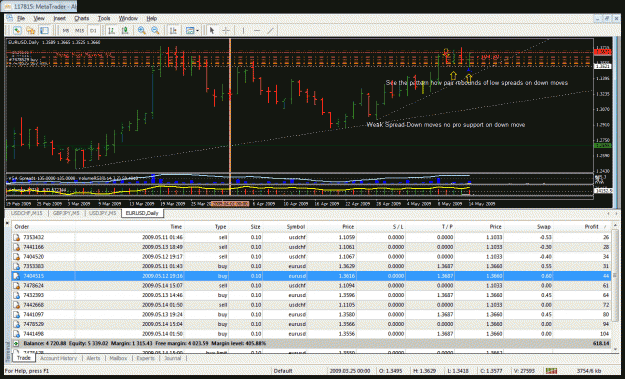The image size is (625, 379).
Task: Open the View menu
Action: [39, 18]
